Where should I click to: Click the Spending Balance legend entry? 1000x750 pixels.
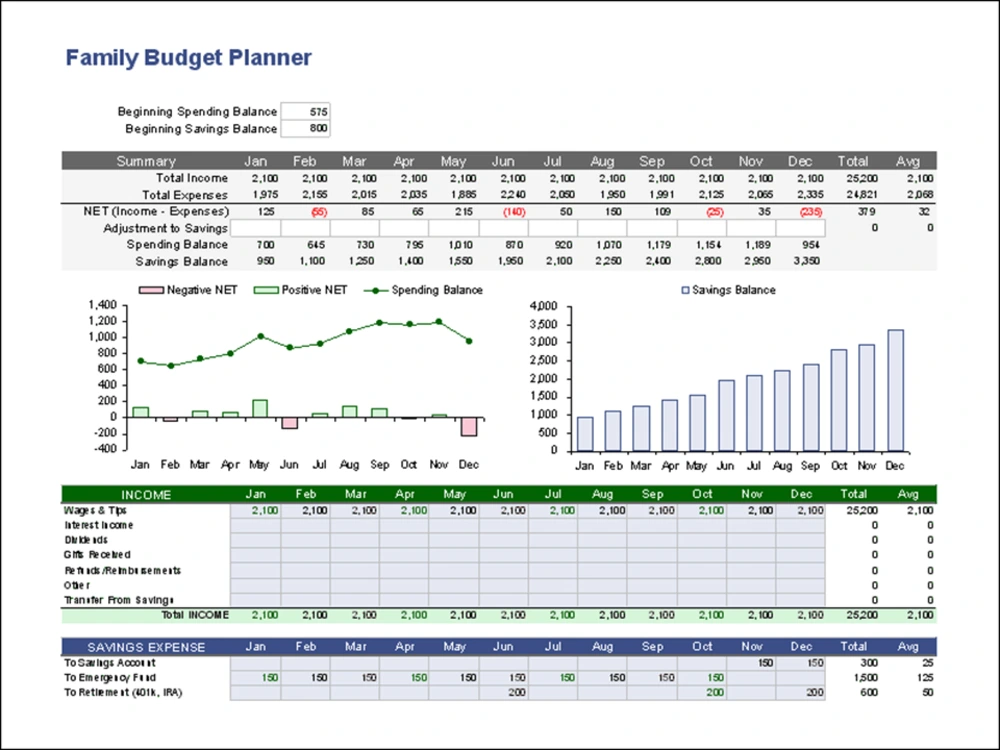point(423,290)
